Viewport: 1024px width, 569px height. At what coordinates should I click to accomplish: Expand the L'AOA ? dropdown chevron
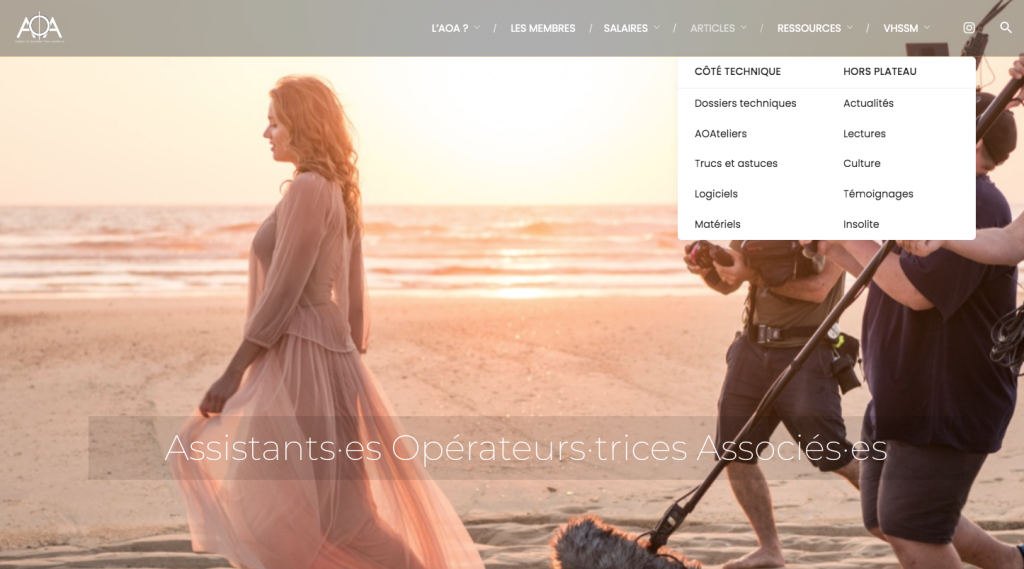tap(477, 28)
